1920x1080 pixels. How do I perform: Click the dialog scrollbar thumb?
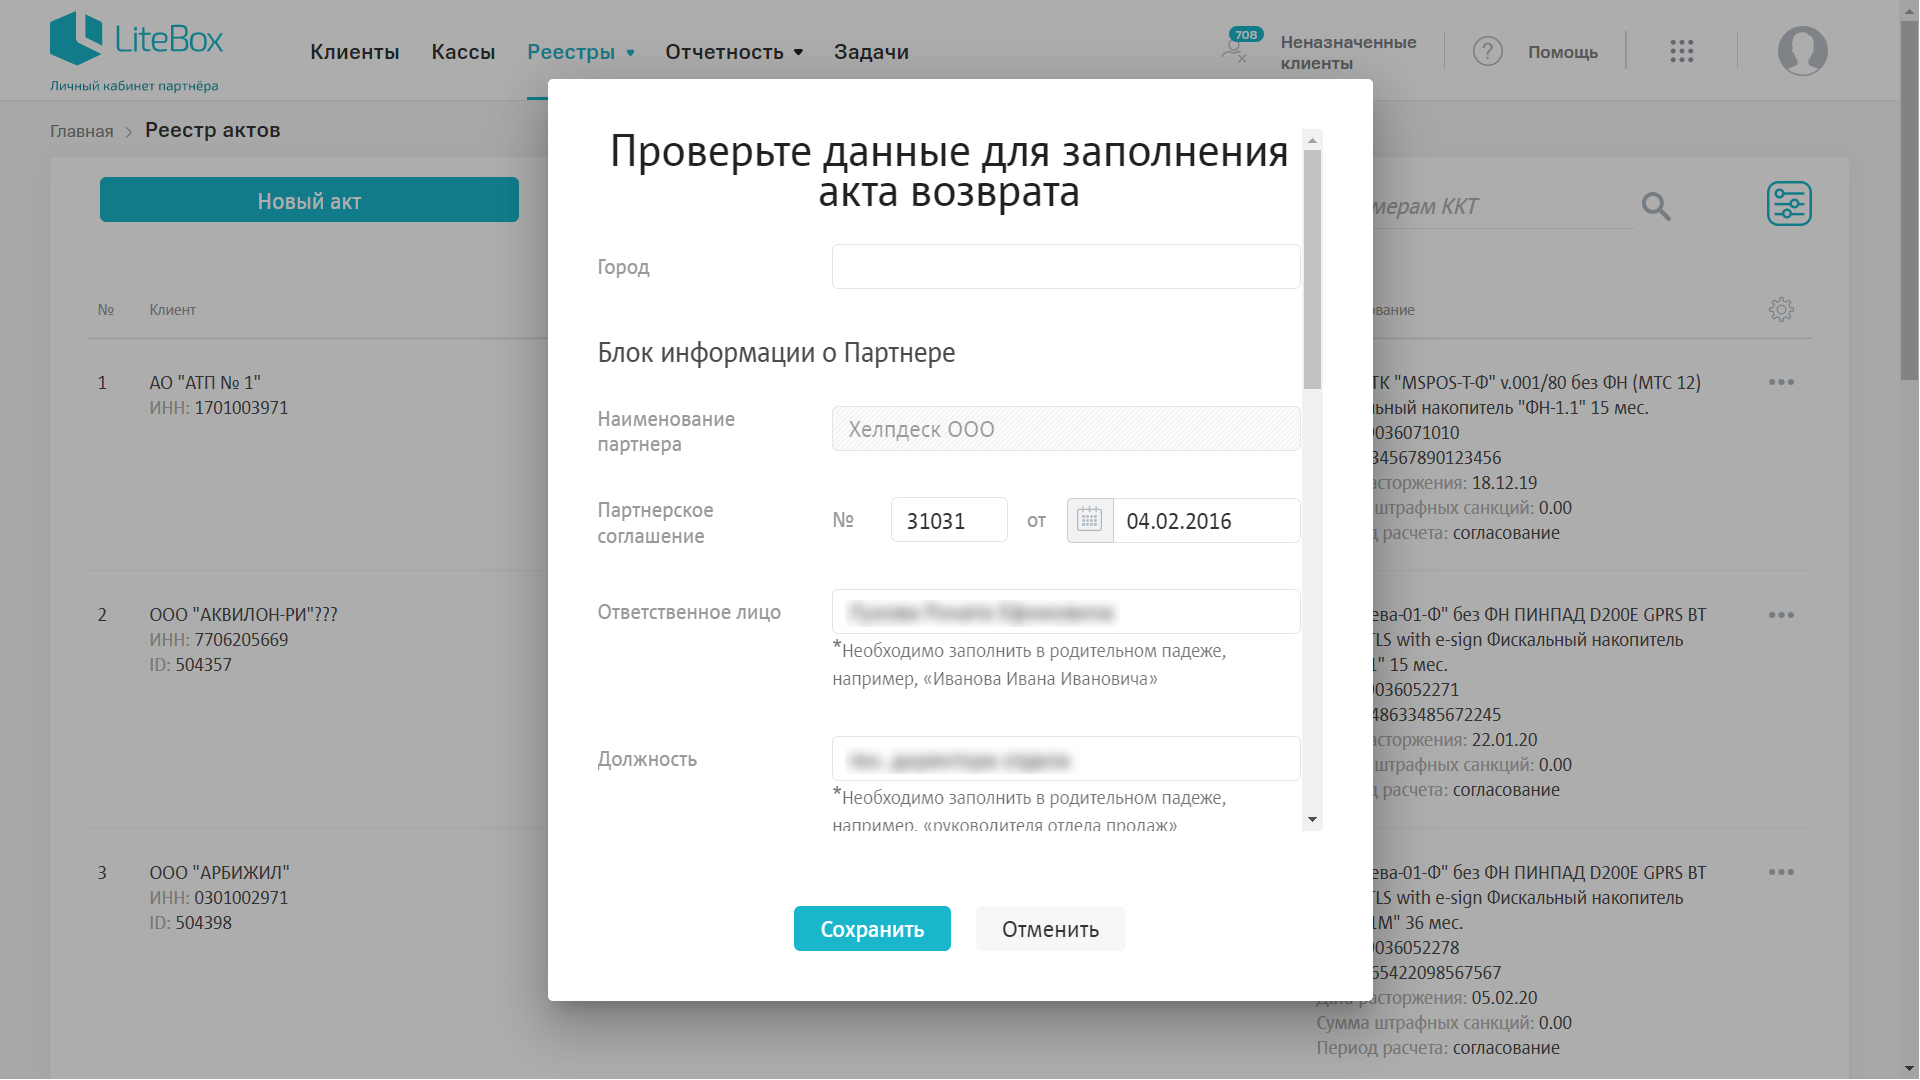tap(1313, 269)
